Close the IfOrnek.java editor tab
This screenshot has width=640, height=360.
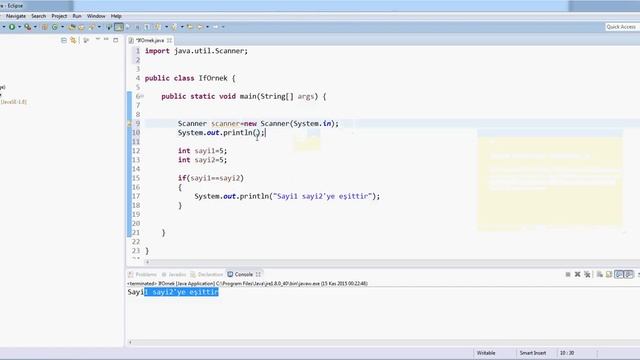[169, 40]
